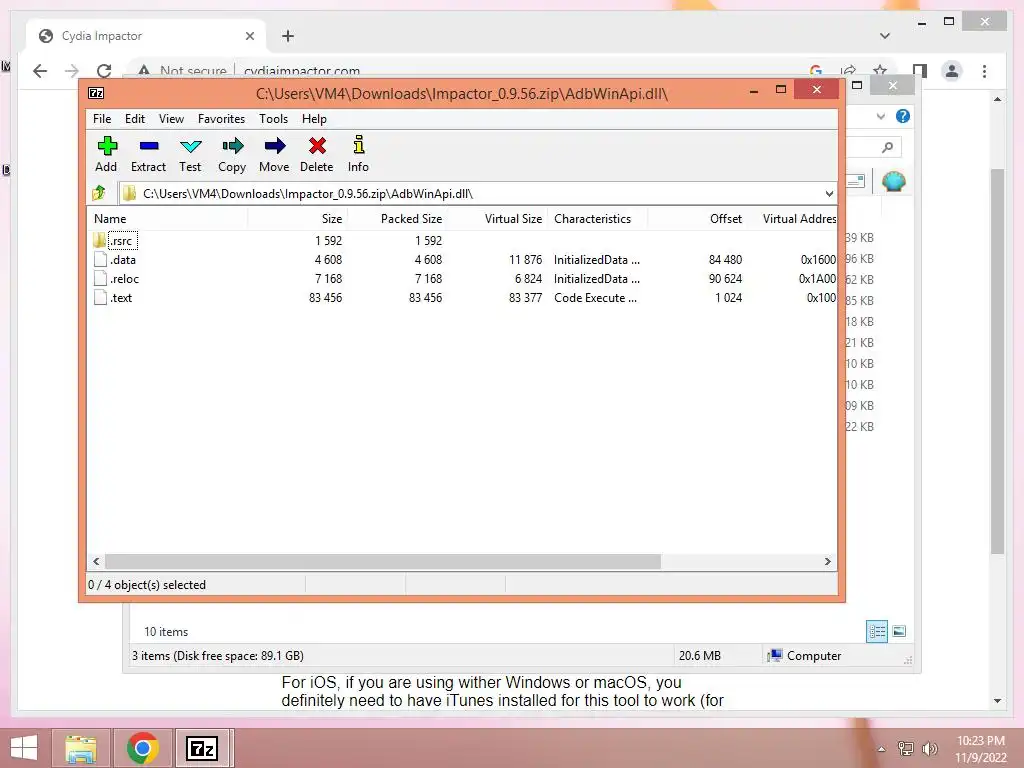Open the File menu
The width and height of the screenshot is (1024, 768).
[102, 119]
